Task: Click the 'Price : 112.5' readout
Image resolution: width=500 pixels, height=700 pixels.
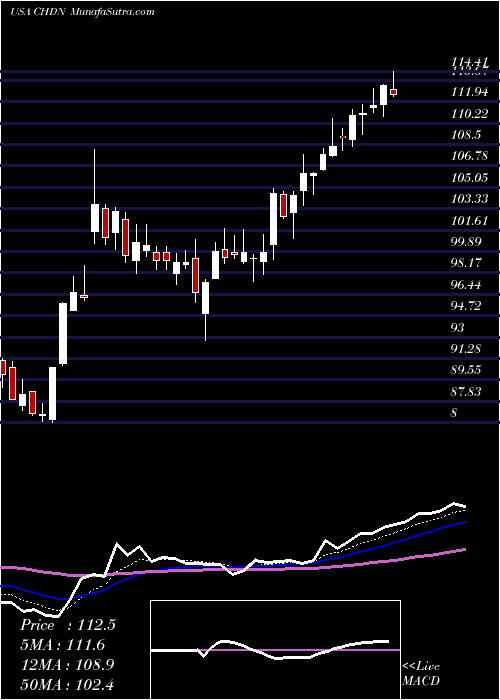Action: [68, 625]
